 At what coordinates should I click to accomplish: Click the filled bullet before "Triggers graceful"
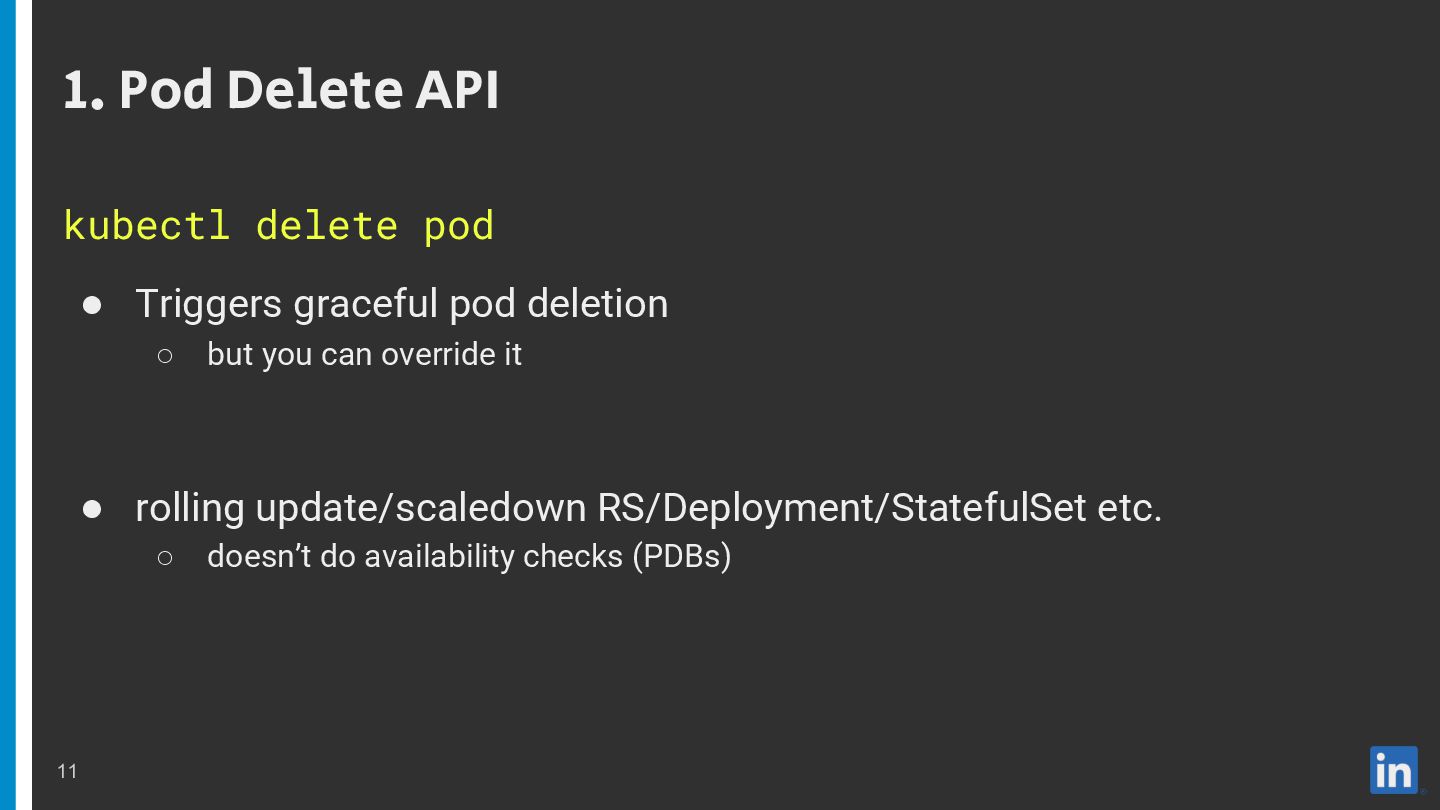92,305
